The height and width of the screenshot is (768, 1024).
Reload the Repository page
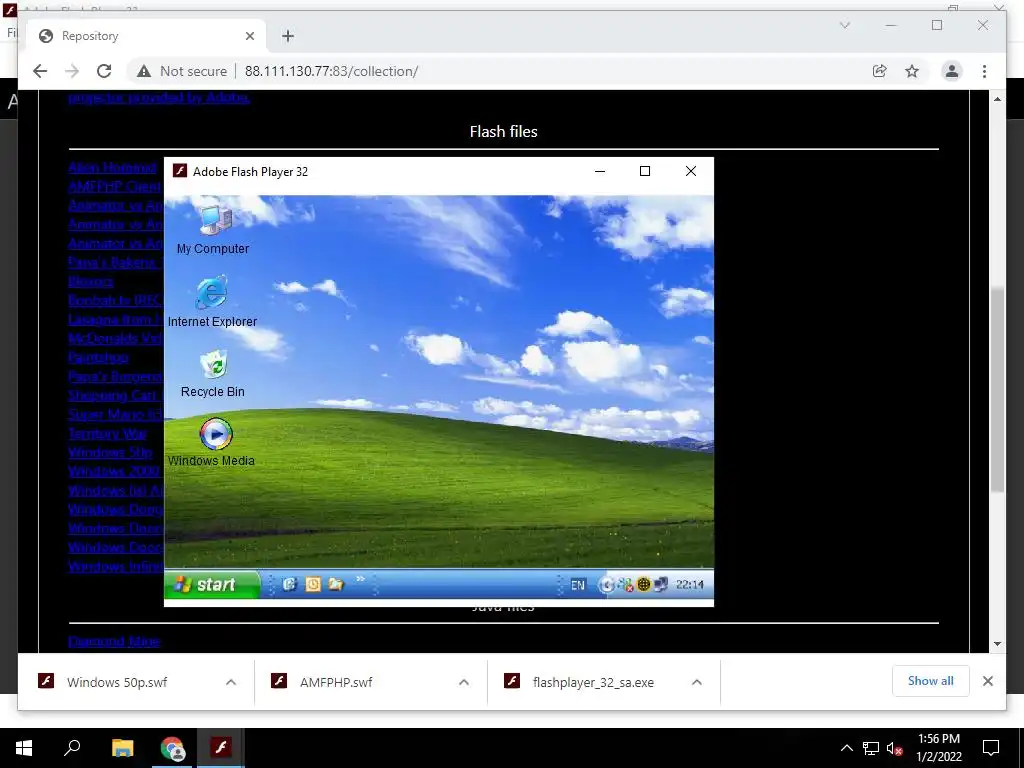click(104, 71)
